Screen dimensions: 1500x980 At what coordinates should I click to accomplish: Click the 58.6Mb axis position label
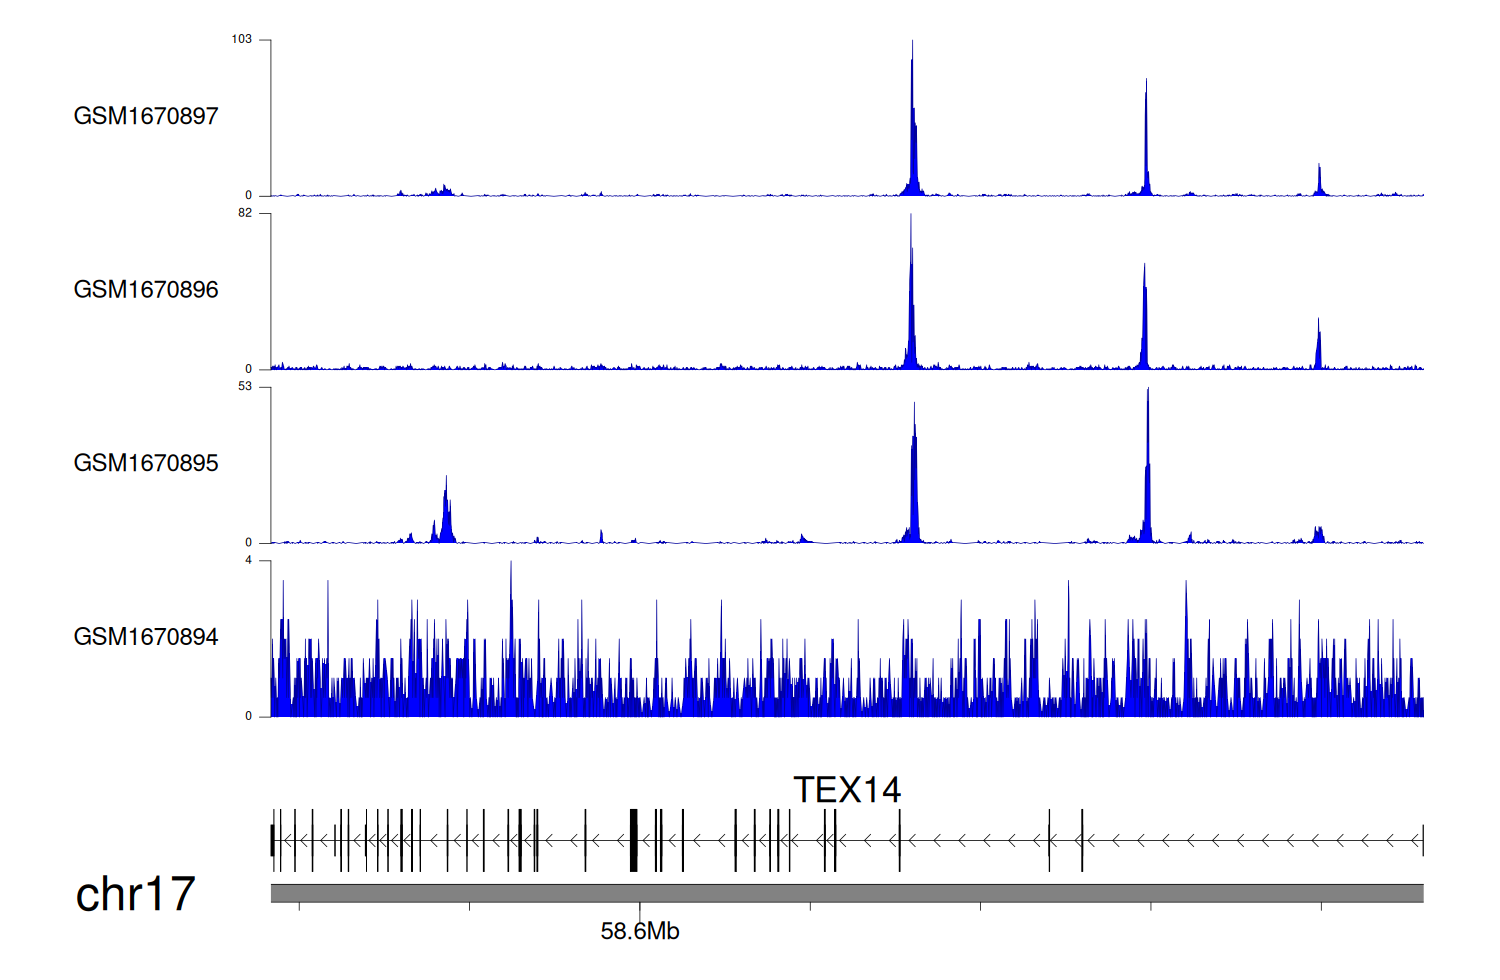640,932
